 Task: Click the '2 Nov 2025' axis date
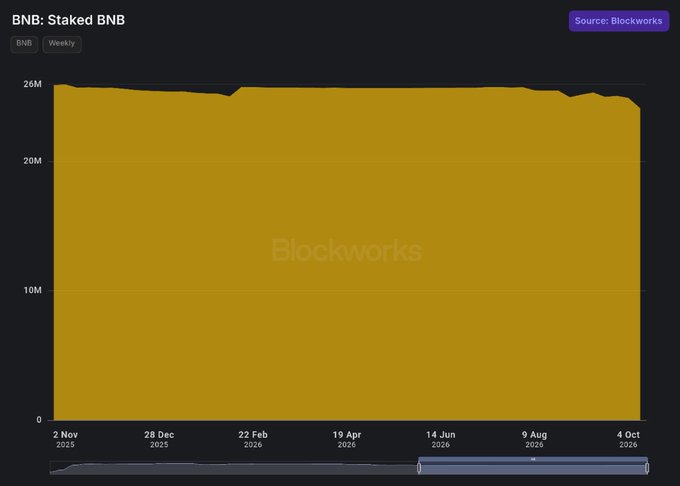click(65, 439)
